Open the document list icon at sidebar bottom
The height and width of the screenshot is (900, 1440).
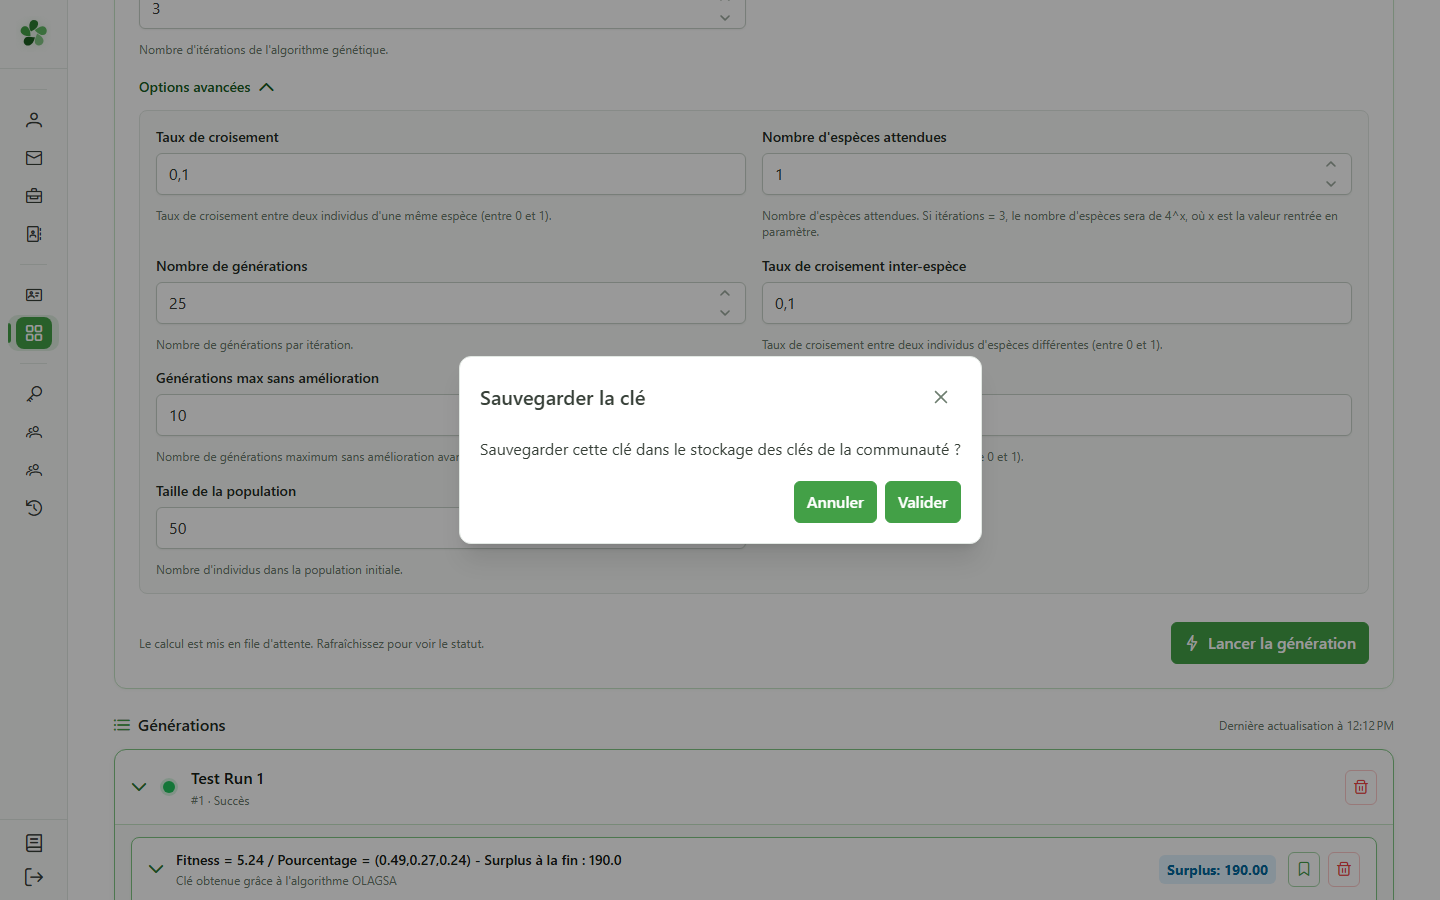[x=34, y=843]
